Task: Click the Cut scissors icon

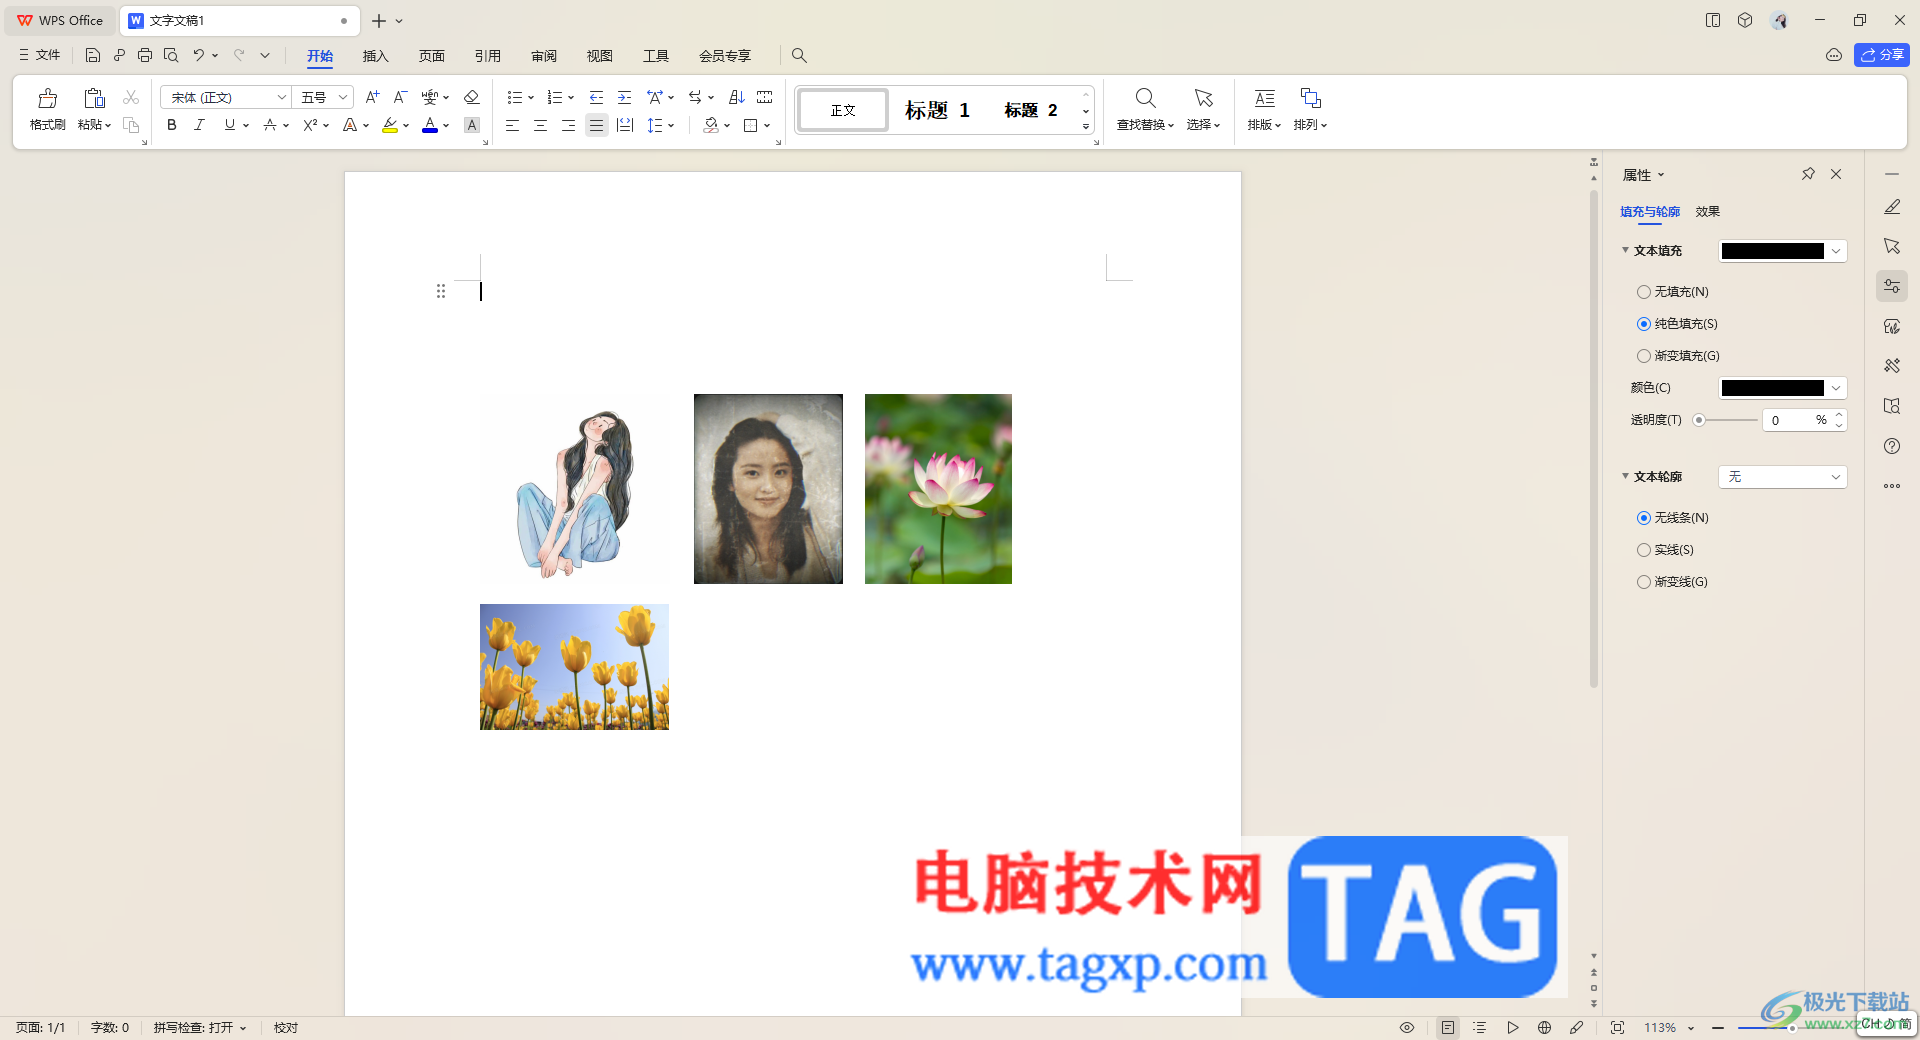Action: pos(131,97)
